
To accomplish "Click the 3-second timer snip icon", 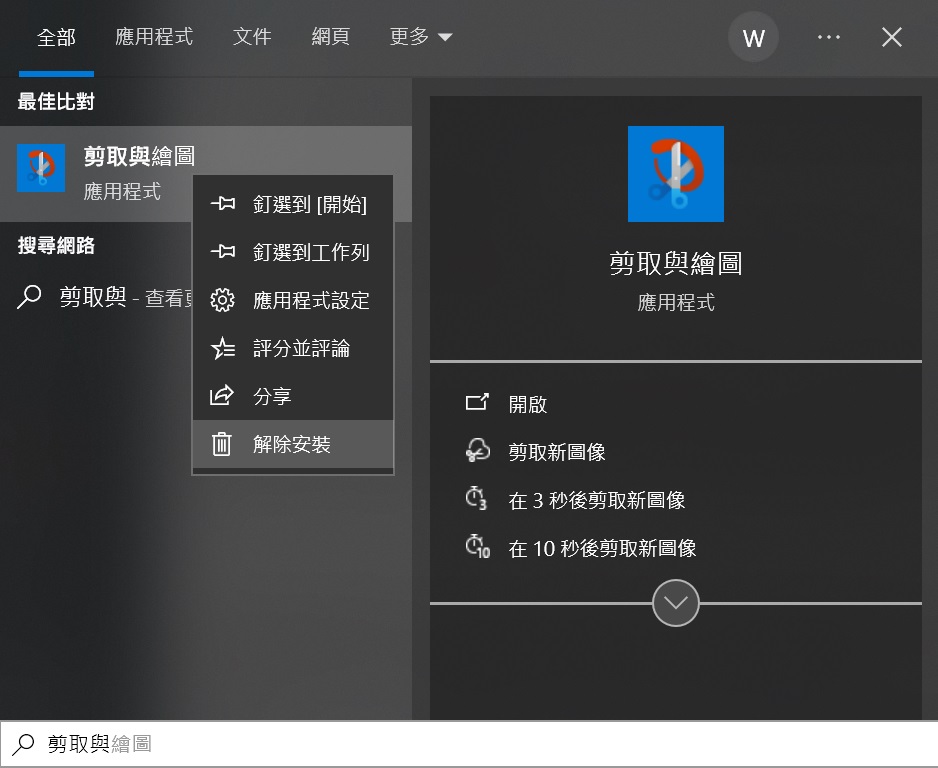I will coord(477,499).
